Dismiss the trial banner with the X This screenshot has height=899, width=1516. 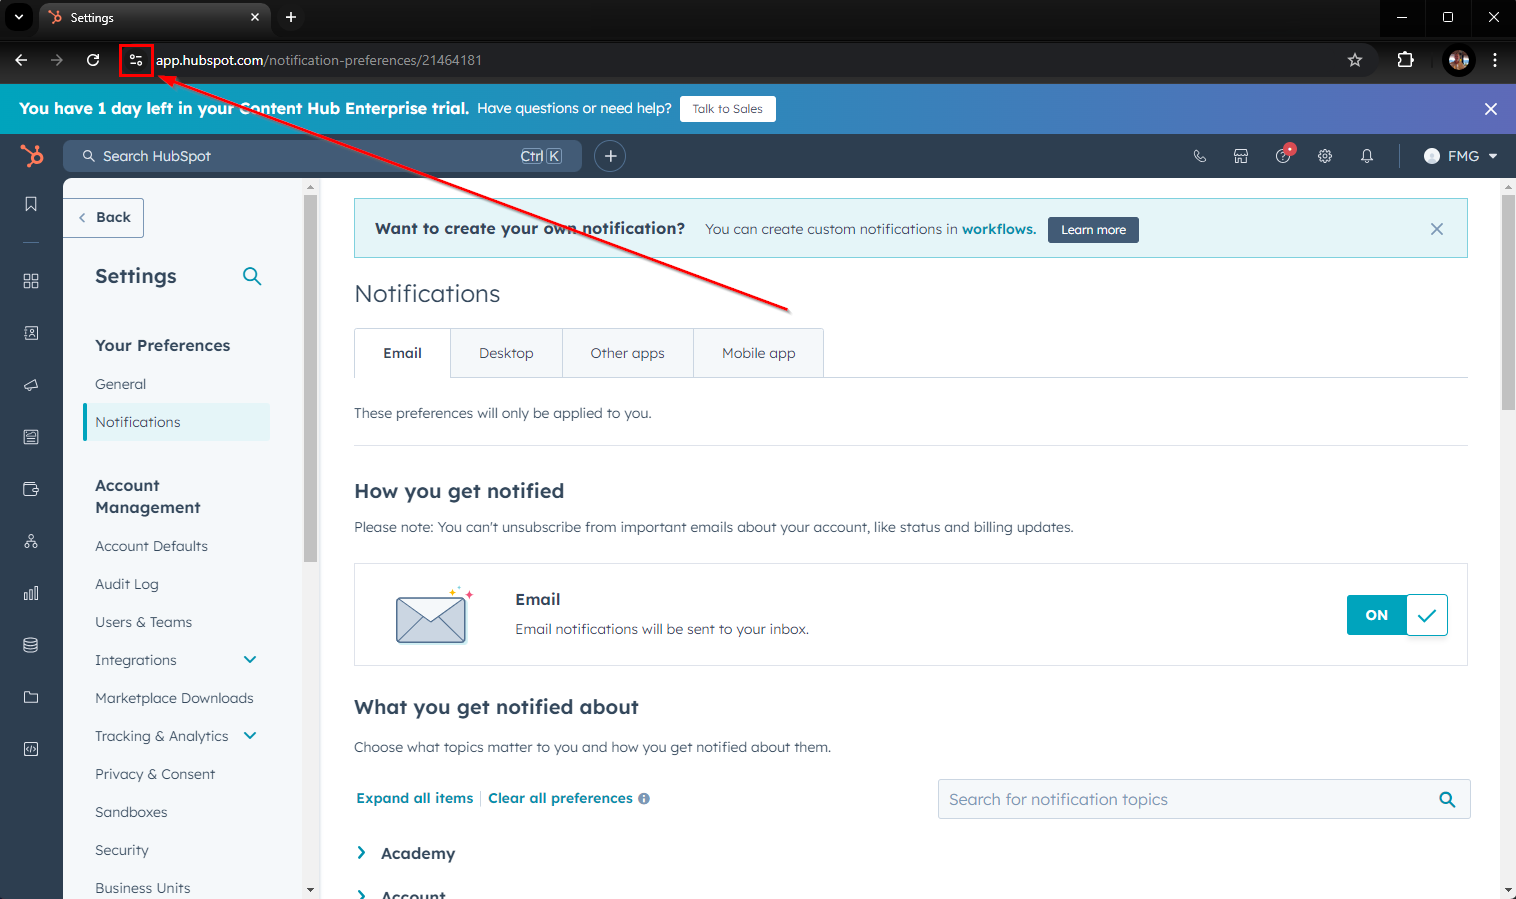(x=1491, y=109)
